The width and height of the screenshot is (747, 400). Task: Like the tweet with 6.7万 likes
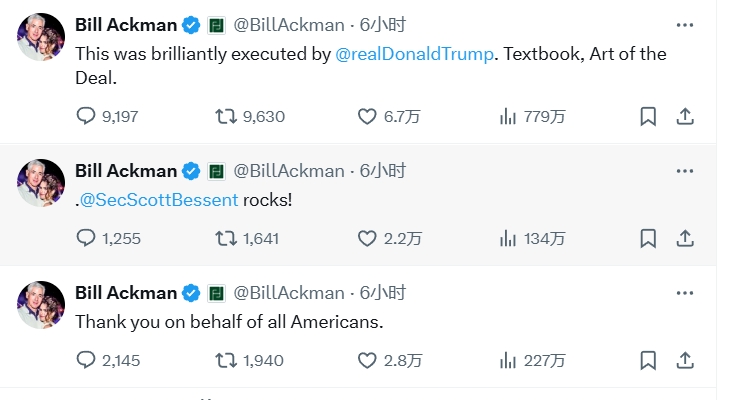(367, 116)
